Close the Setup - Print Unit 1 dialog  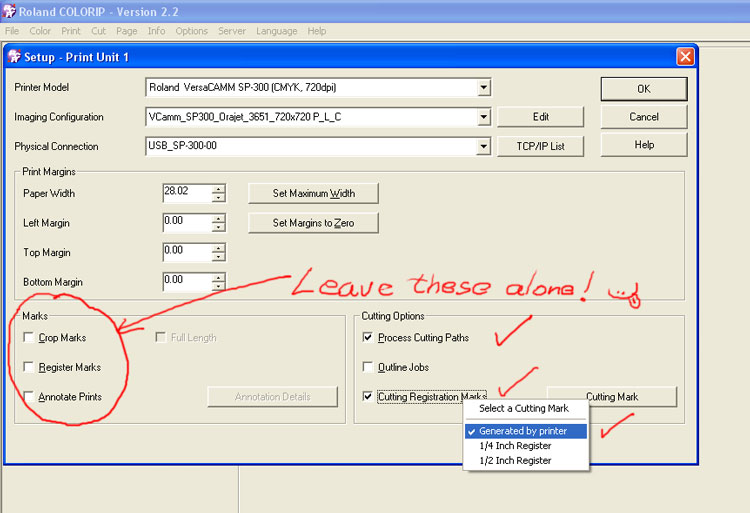click(685, 57)
